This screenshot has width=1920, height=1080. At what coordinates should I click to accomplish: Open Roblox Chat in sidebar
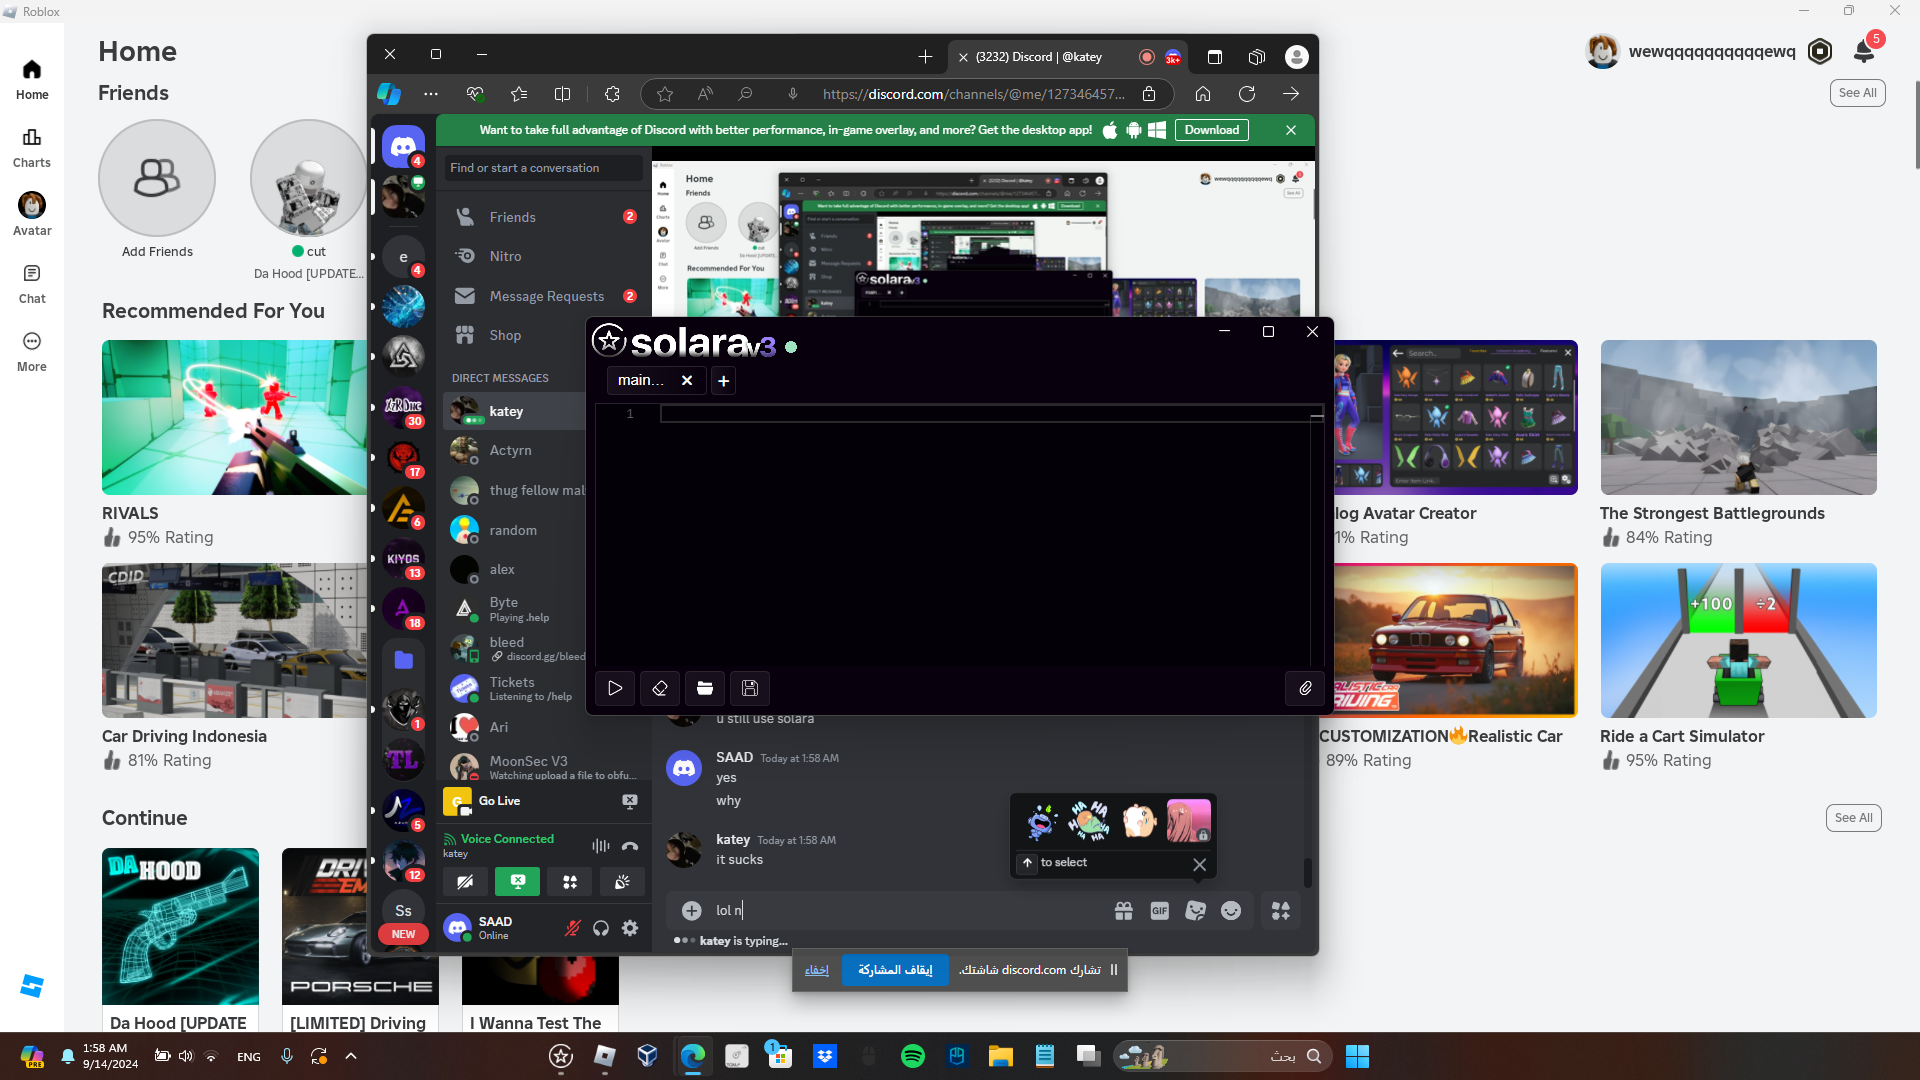[x=32, y=283]
